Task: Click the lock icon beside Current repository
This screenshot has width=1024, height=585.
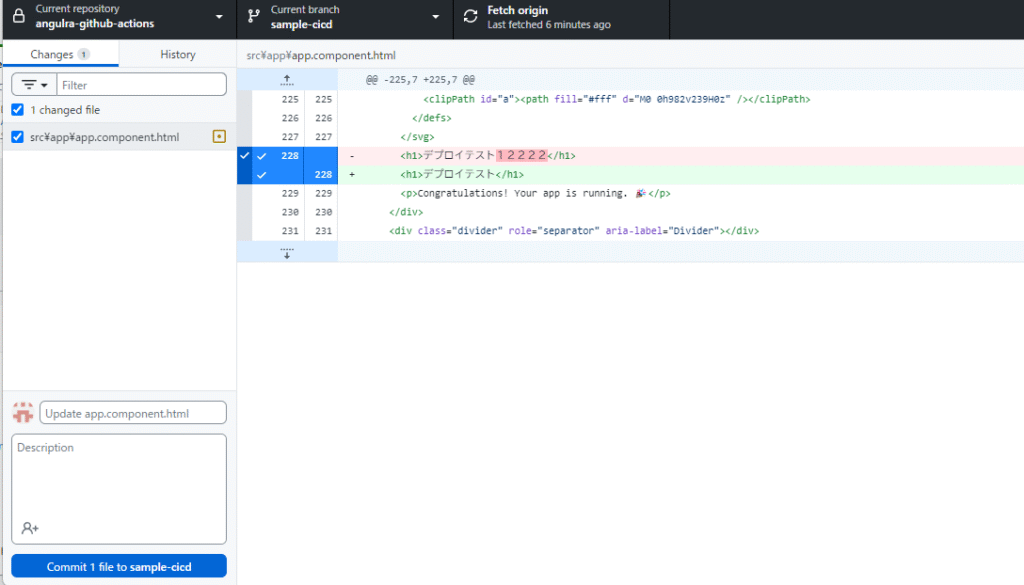Action: (18, 17)
